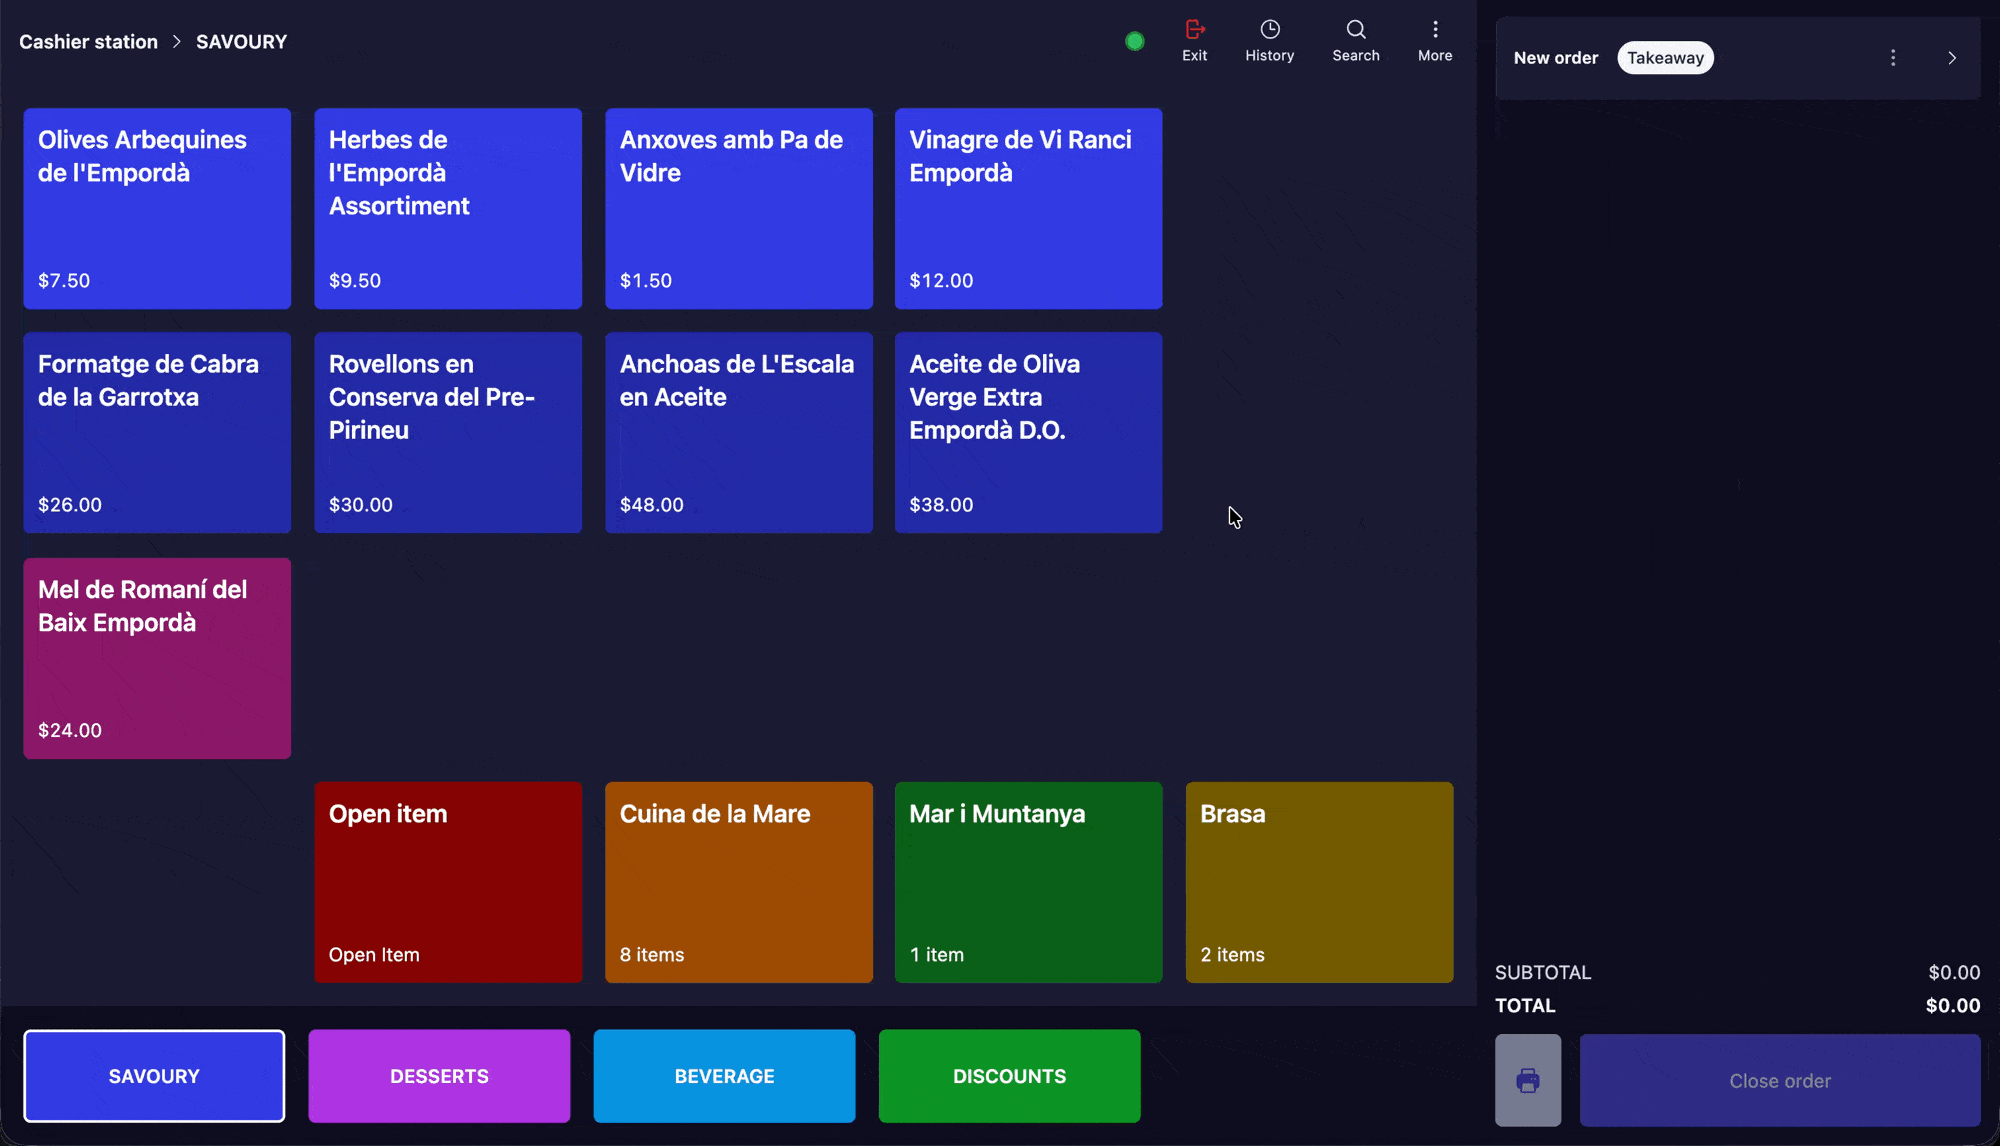2000x1146 pixels.
Task: Toggle the Takeaway order type chip
Action: tap(1664, 58)
